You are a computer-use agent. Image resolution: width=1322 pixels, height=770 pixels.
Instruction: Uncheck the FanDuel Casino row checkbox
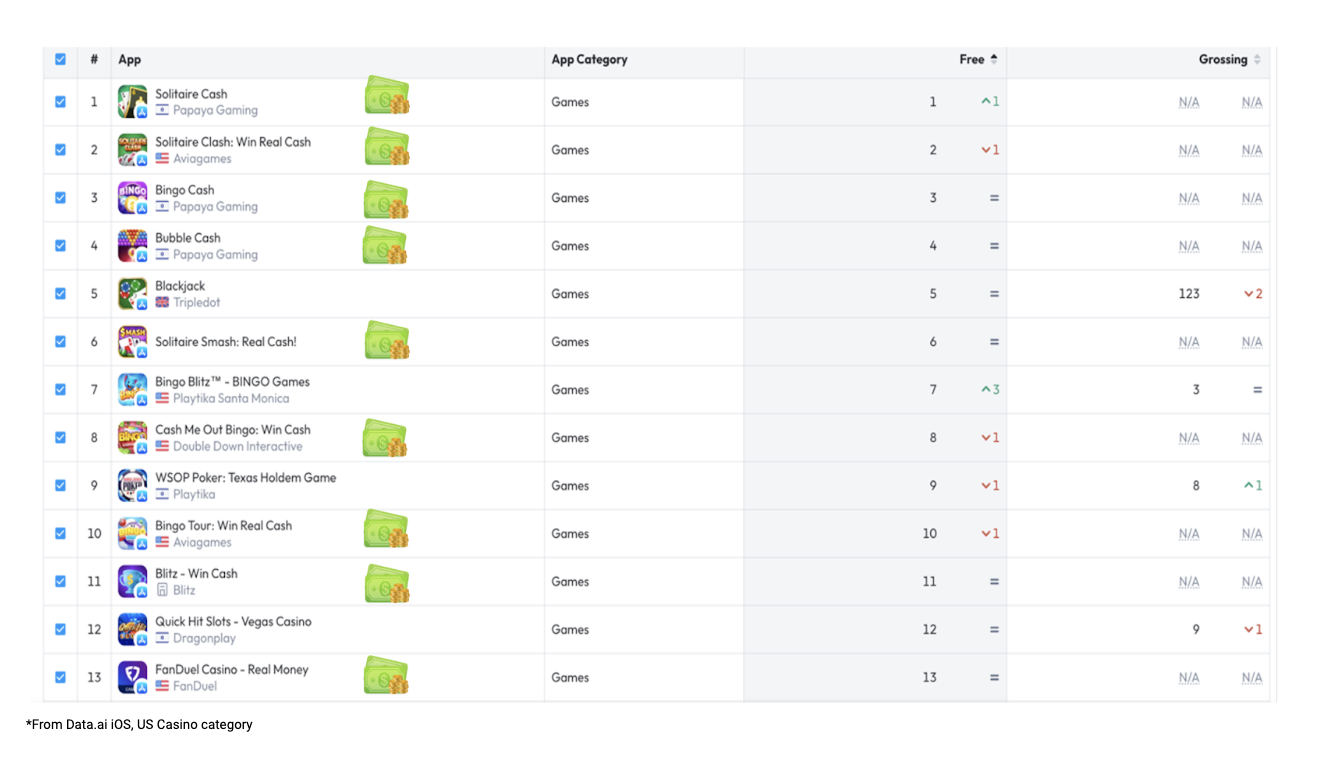coord(60,678)
